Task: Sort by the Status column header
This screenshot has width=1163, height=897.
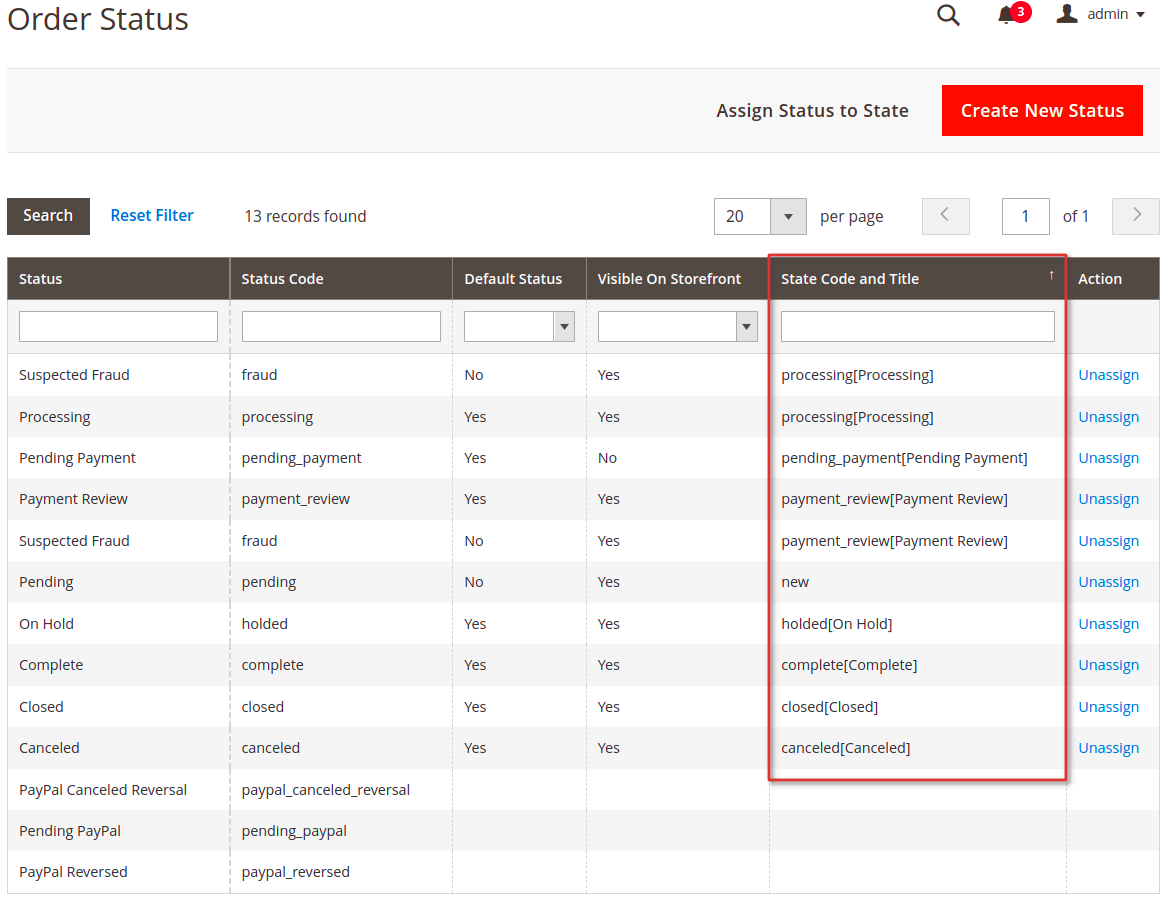Action: [x=119, y=279]
